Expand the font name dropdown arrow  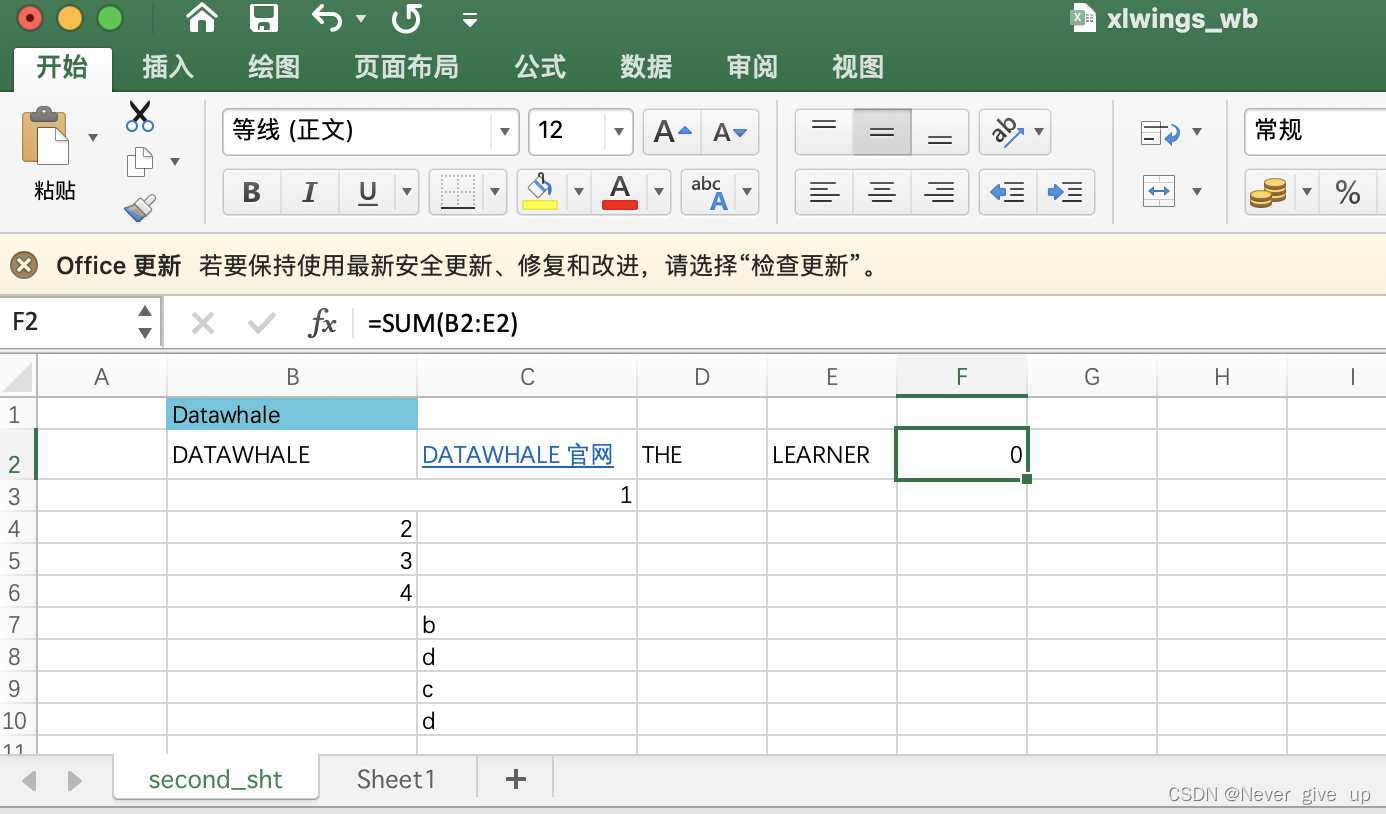tap(505, 132)
